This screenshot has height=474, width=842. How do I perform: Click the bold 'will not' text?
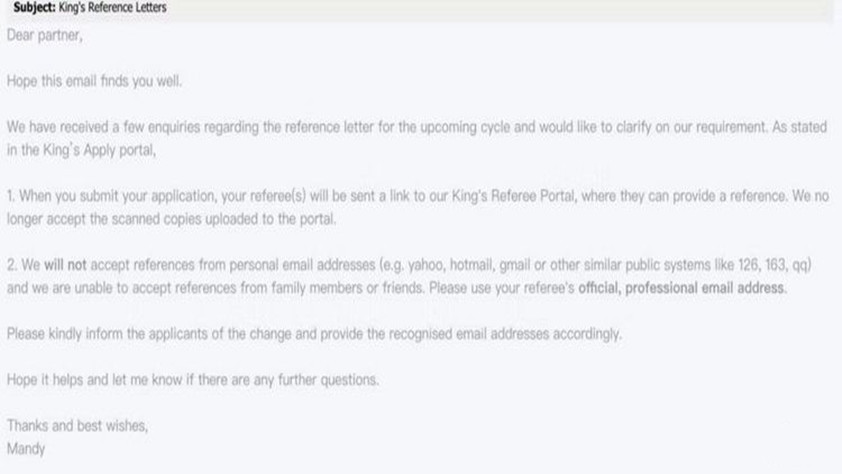(x=65, y=265)
